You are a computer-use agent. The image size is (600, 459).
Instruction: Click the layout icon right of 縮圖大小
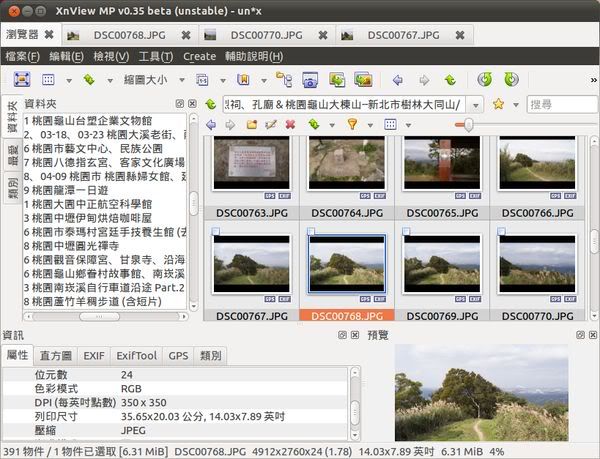pos(202,80)
